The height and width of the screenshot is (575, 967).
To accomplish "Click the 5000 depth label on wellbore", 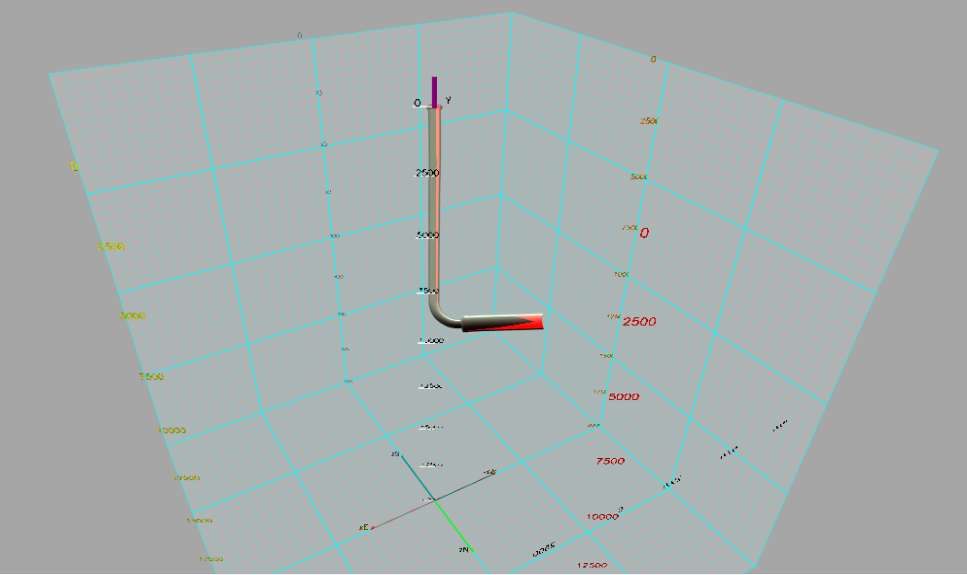I will (x=428, y=235).
